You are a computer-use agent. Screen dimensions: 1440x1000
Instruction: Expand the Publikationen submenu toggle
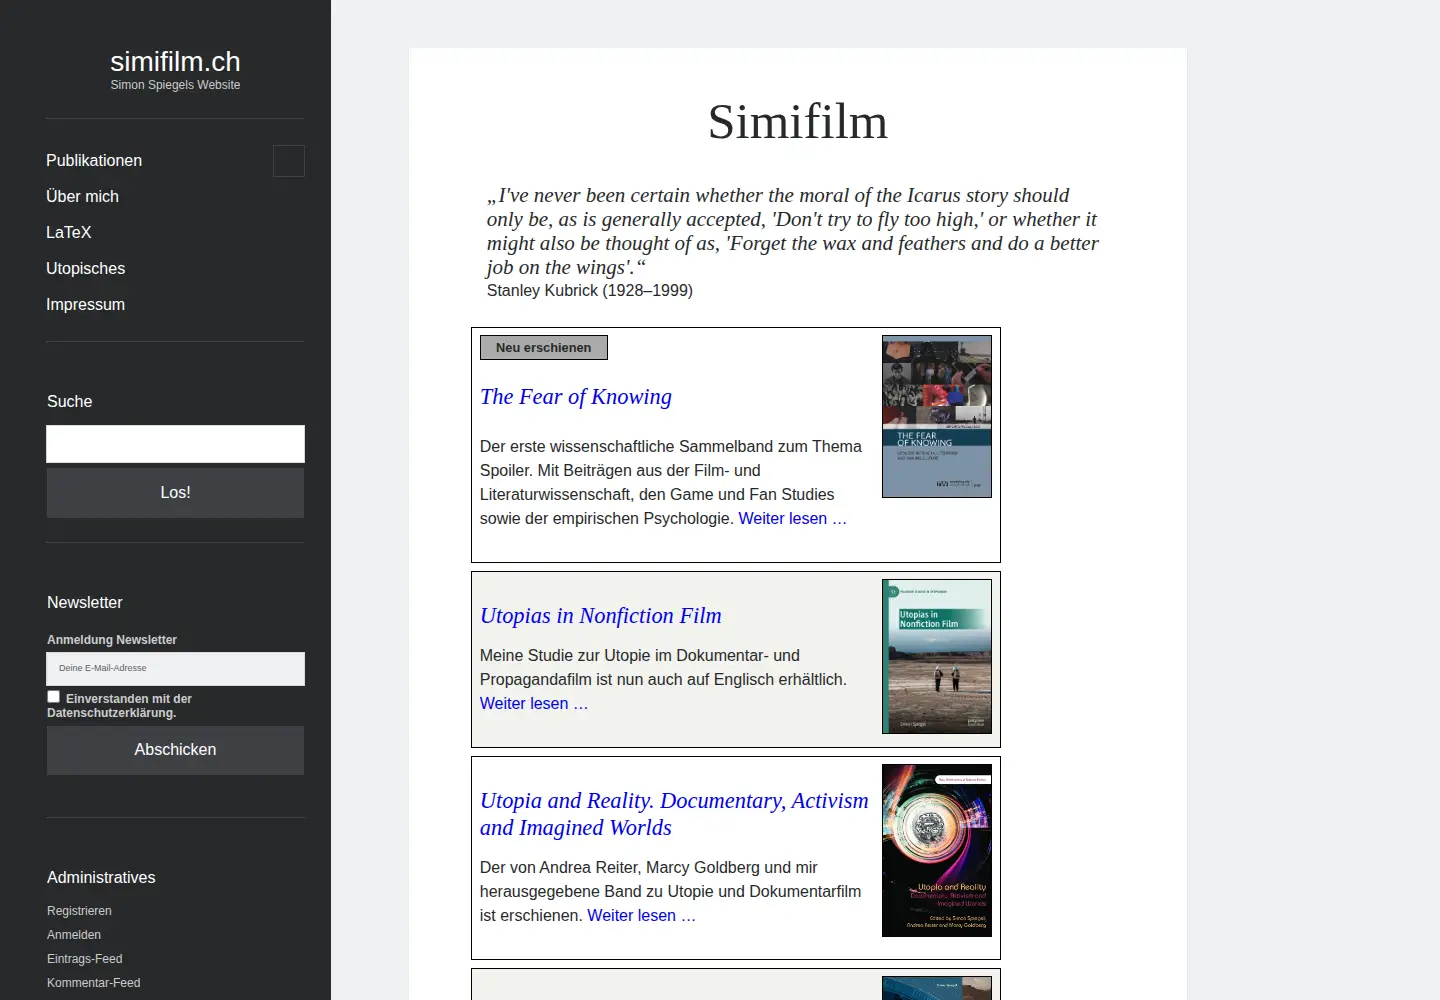[289, 161]
